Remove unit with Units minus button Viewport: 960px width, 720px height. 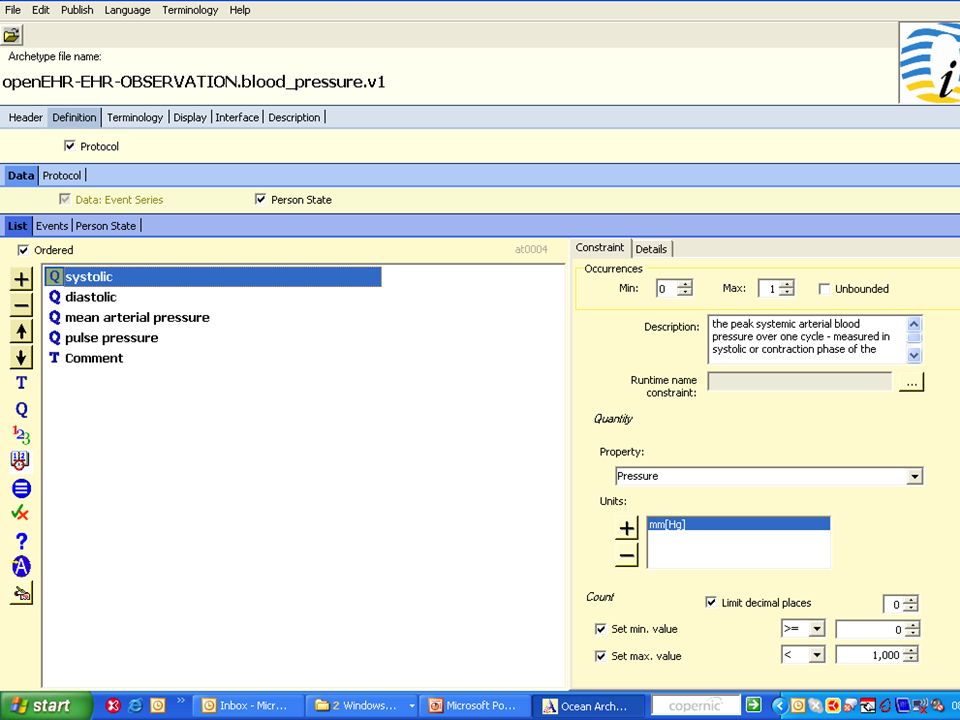pyautogui.click(x=627, y=555)
